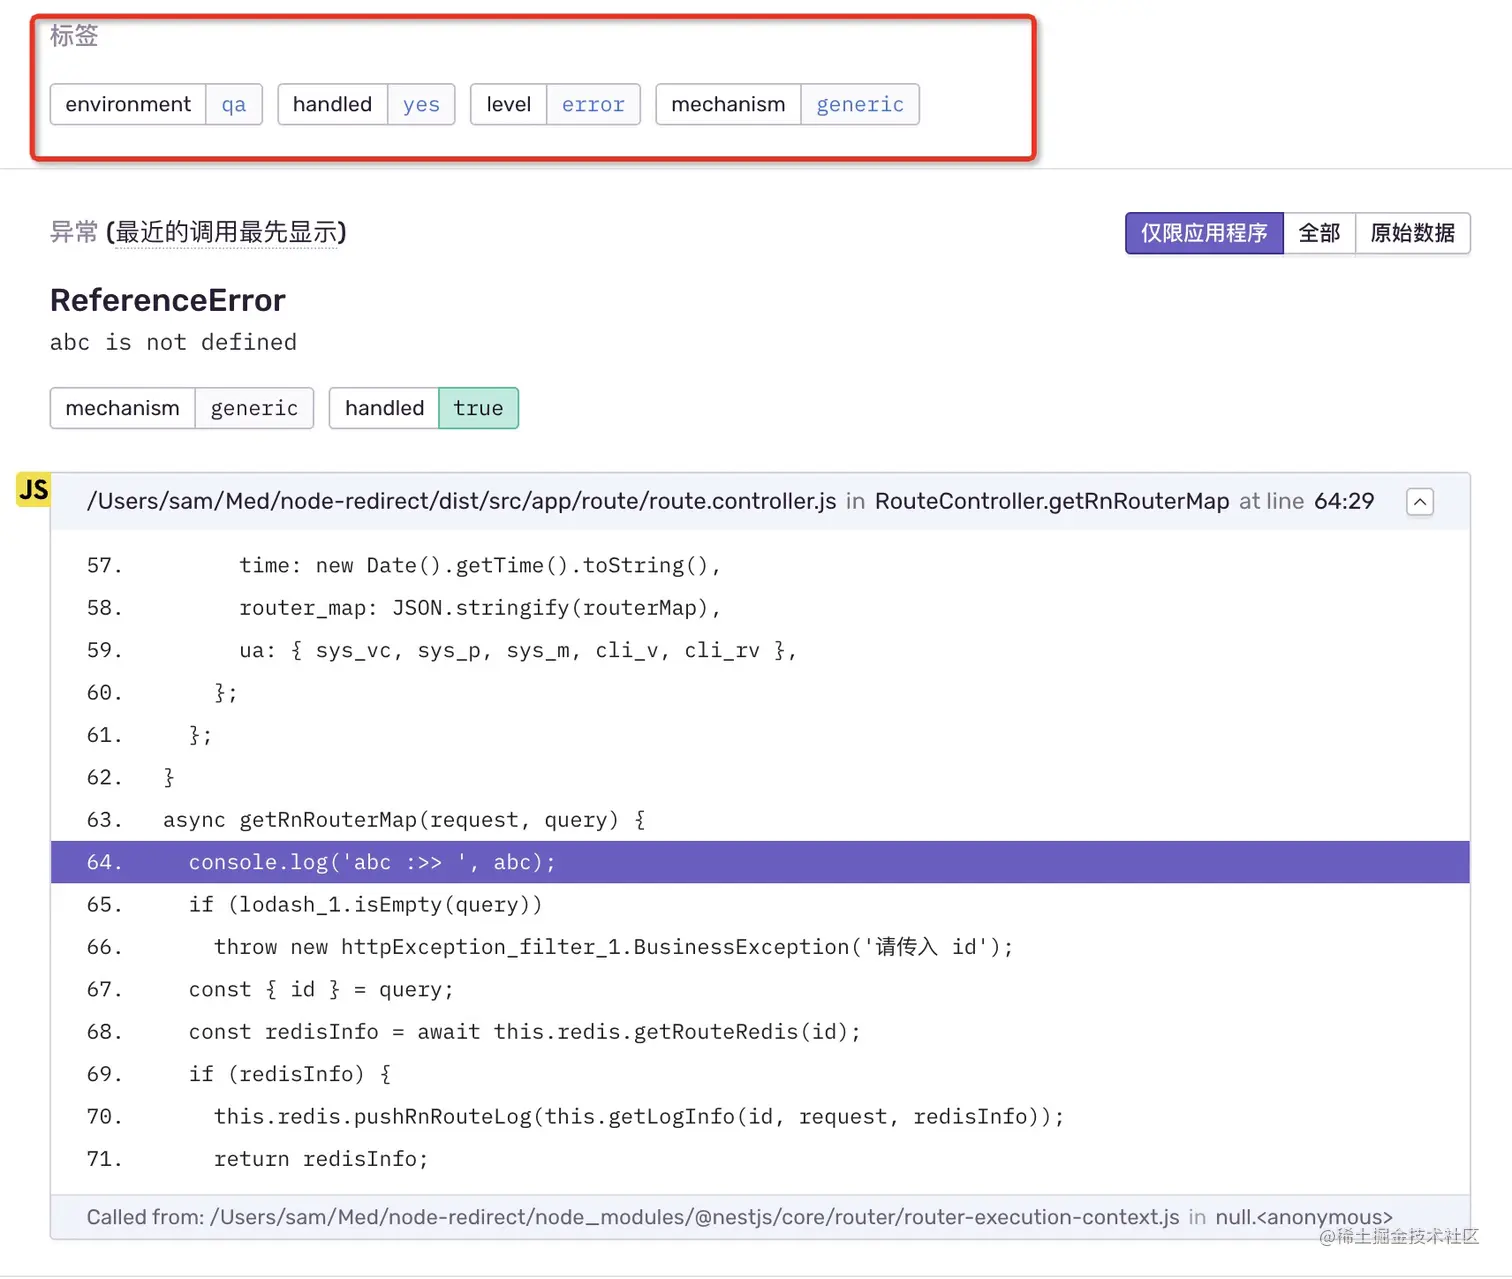The image size is (1512, 1279).
Task: Click the JS platform icon
Action: (34, 490)
